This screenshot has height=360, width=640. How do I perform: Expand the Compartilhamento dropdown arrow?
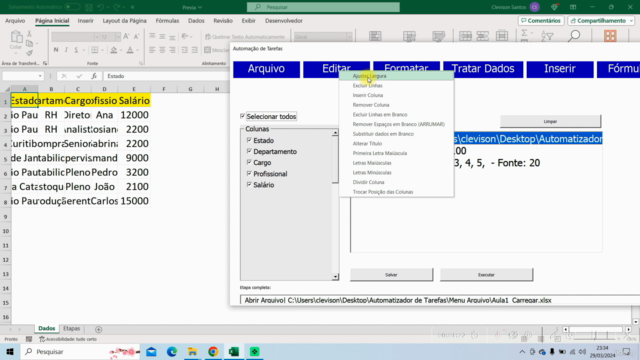pos(631,20)
